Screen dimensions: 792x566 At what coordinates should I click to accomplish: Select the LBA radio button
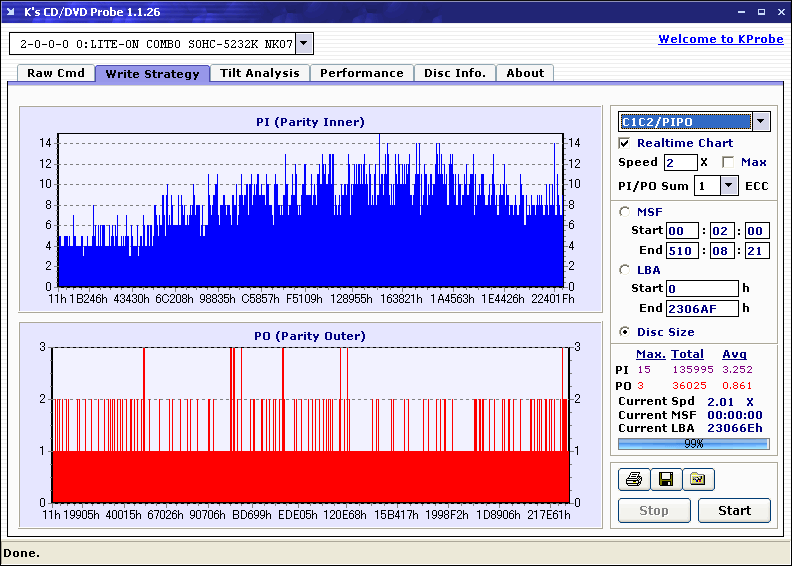coord(626,270)
